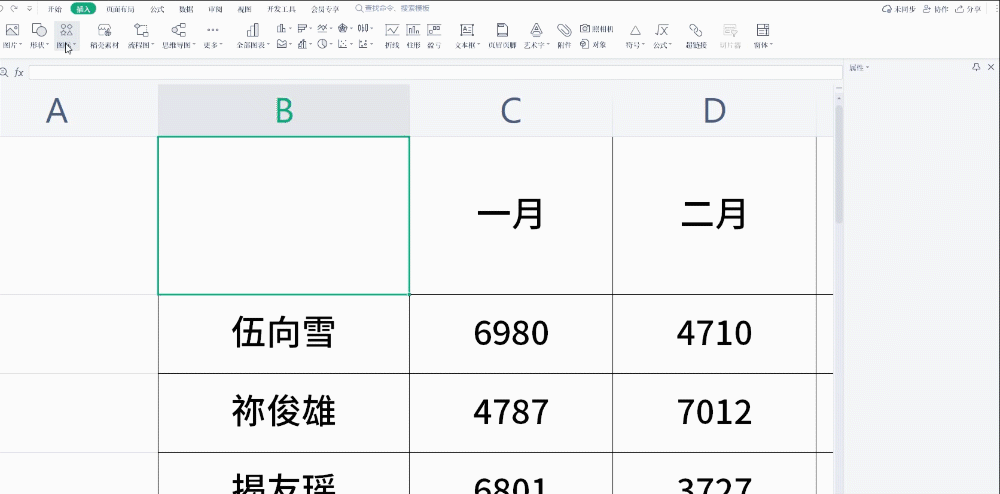The height and width of the screenshot is (494, 1000).
Task: Insert WordArt (艺术字)
Action: (x=536, y=36)
